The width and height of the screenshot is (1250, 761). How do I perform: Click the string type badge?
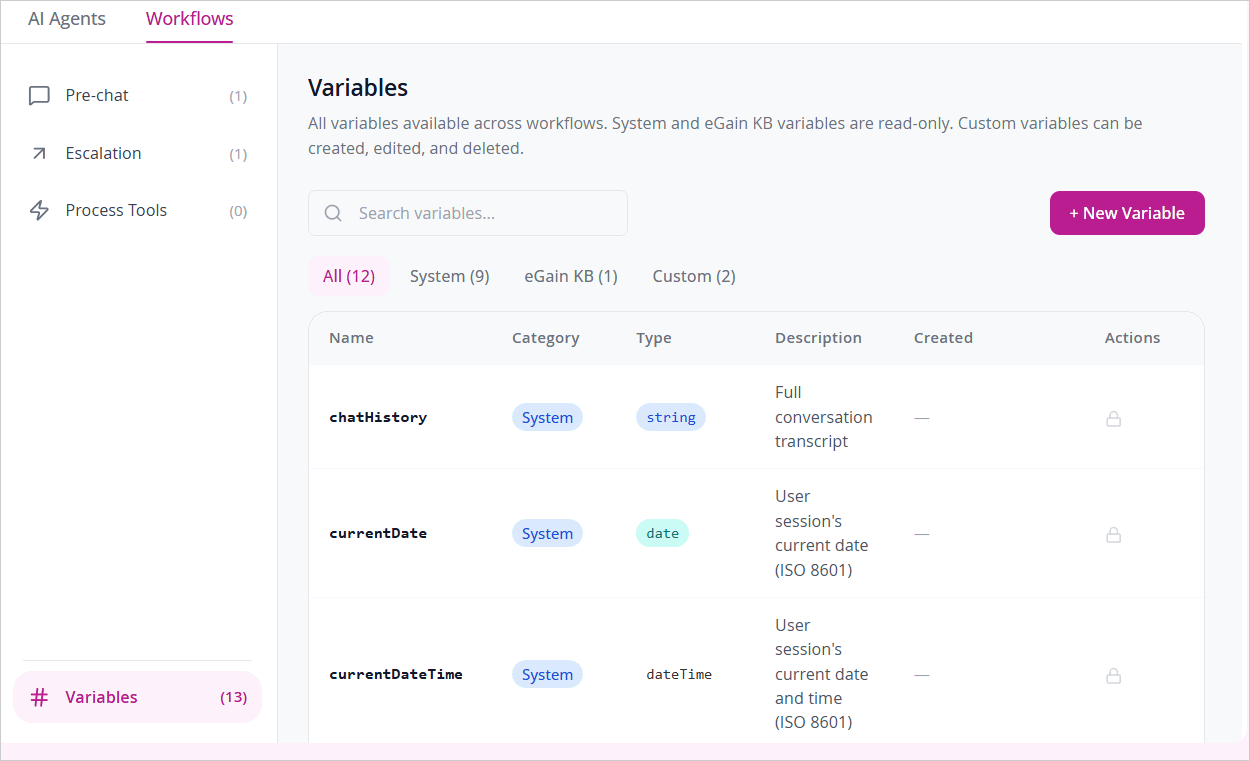tap(671, 417)
